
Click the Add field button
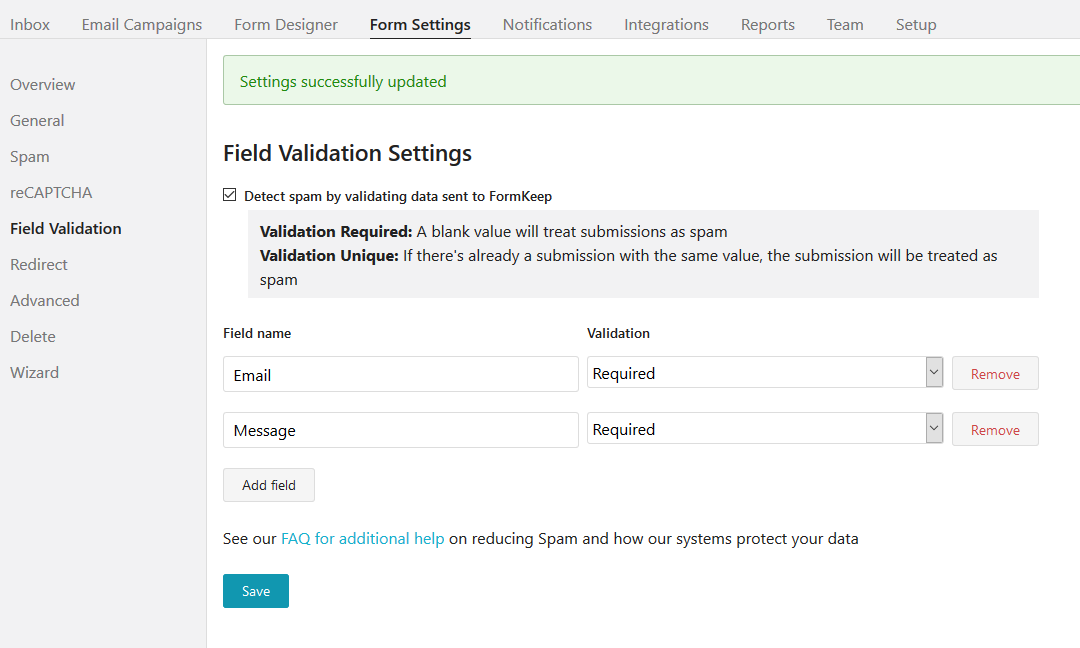pyautogui.click(x=269, y=485)
